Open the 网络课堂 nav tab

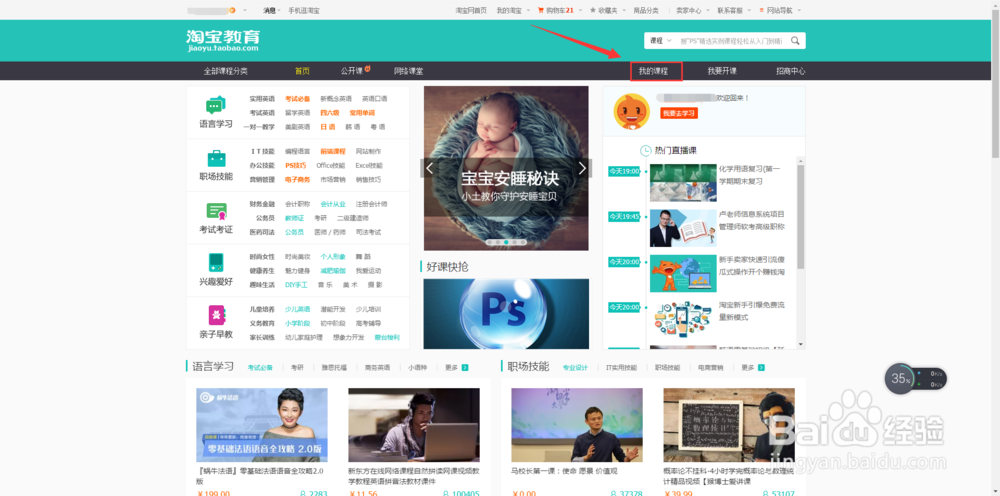(x=408, y=71)
